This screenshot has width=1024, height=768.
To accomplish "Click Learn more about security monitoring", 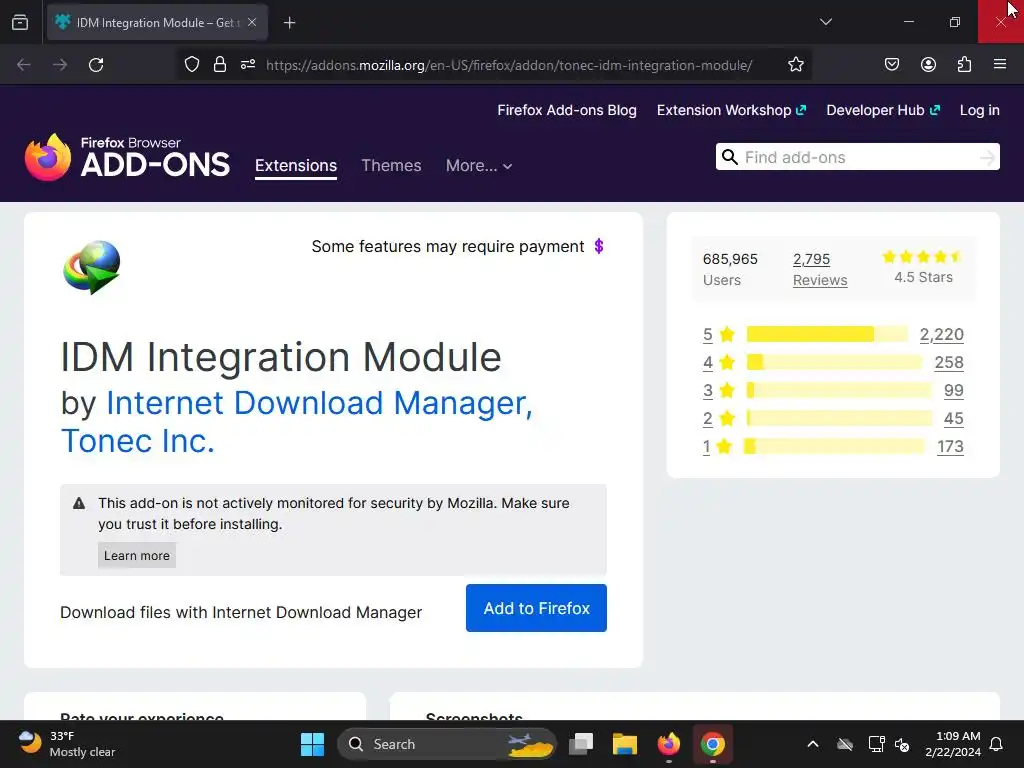I will (x=136, y=556).
